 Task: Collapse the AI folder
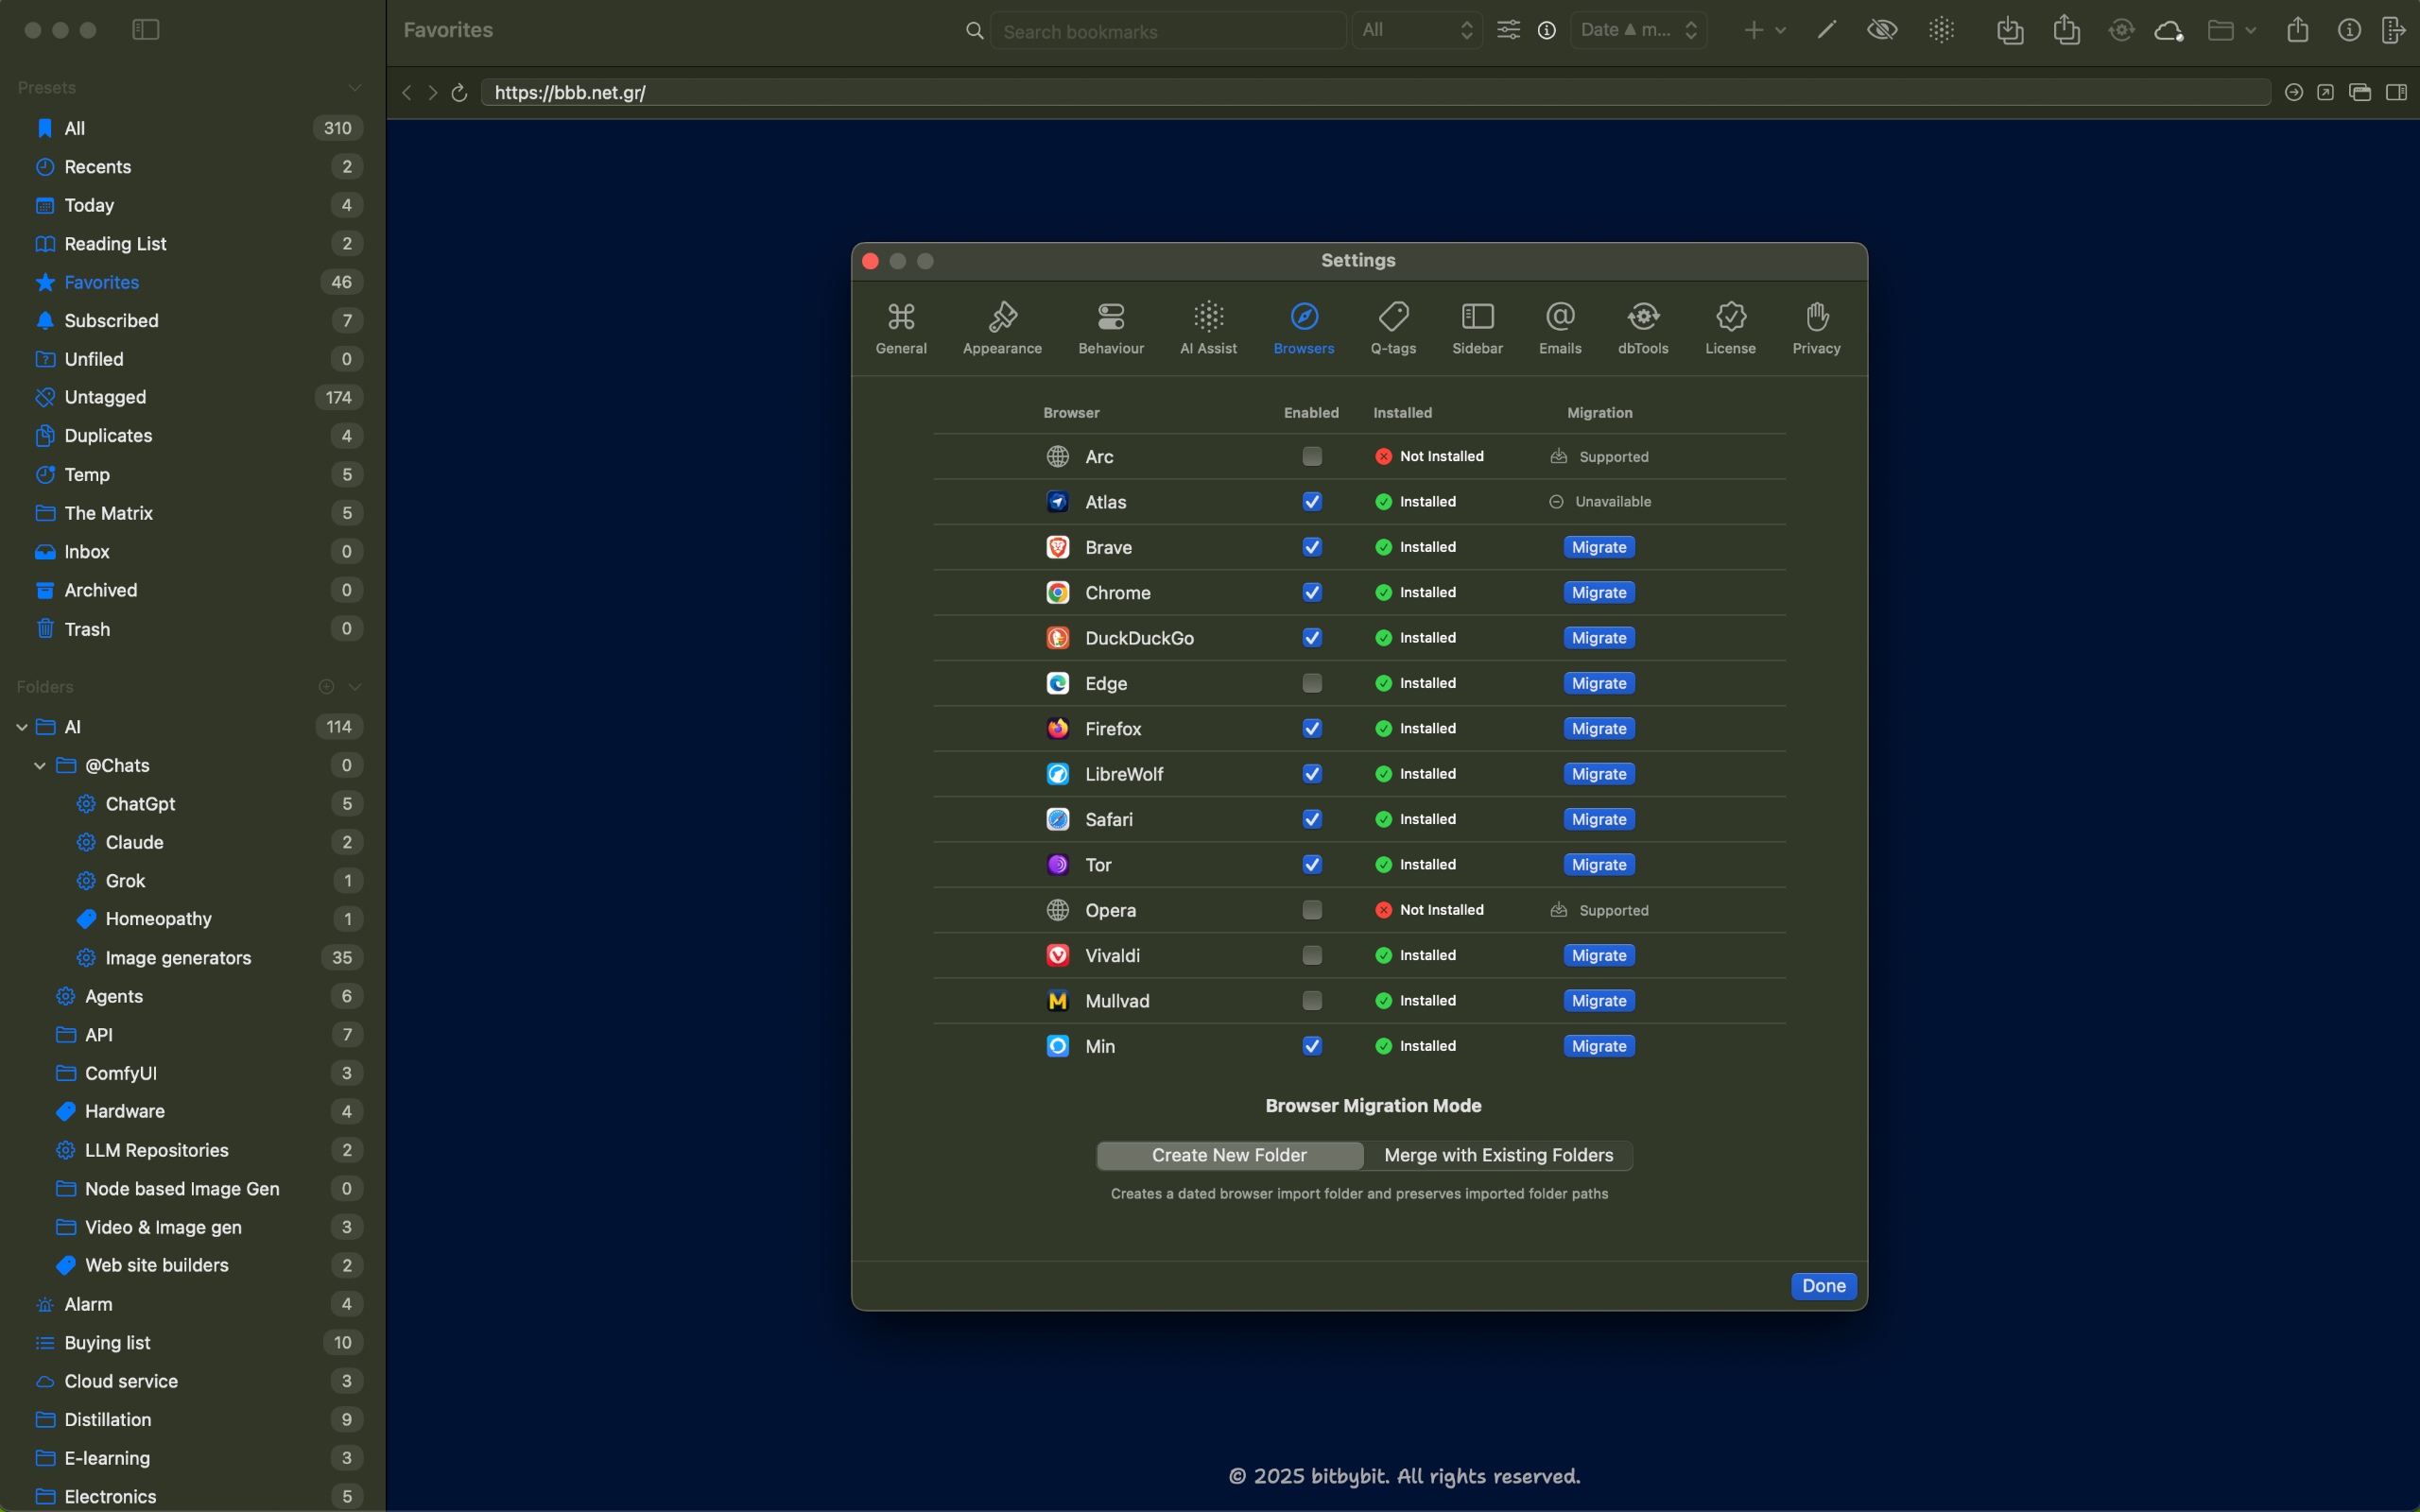pos(21,727)
